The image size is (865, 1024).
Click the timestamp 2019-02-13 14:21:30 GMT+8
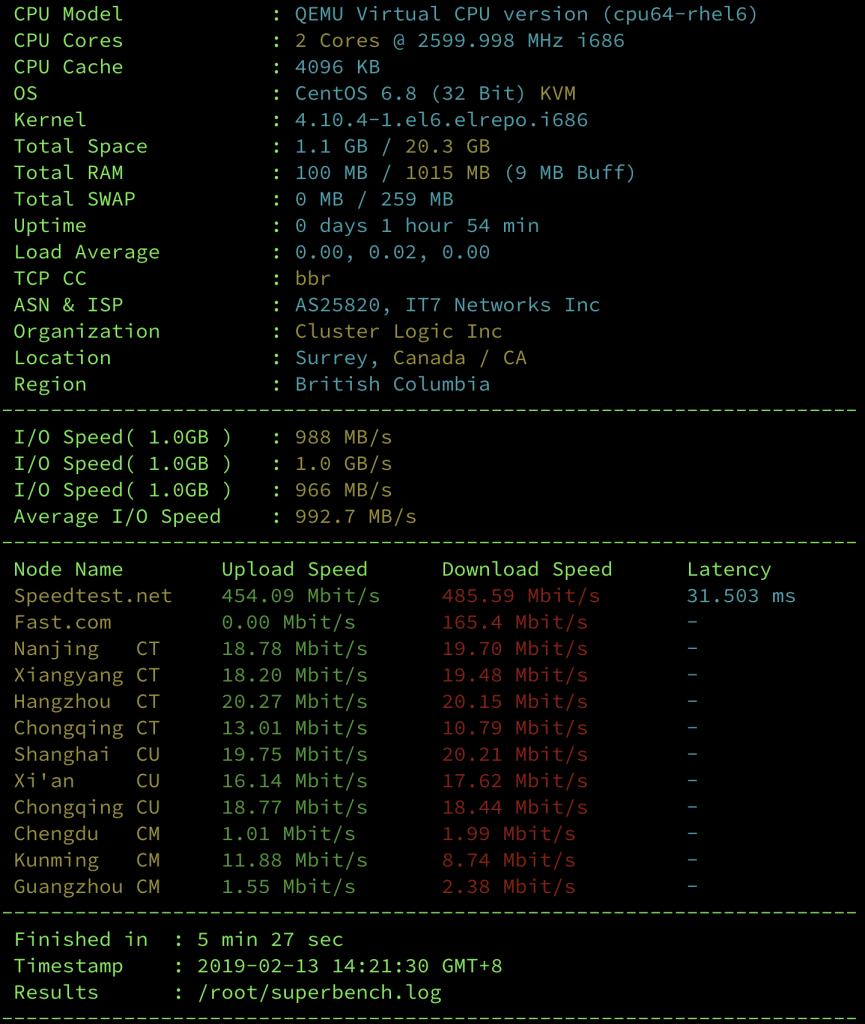(349, 966)
